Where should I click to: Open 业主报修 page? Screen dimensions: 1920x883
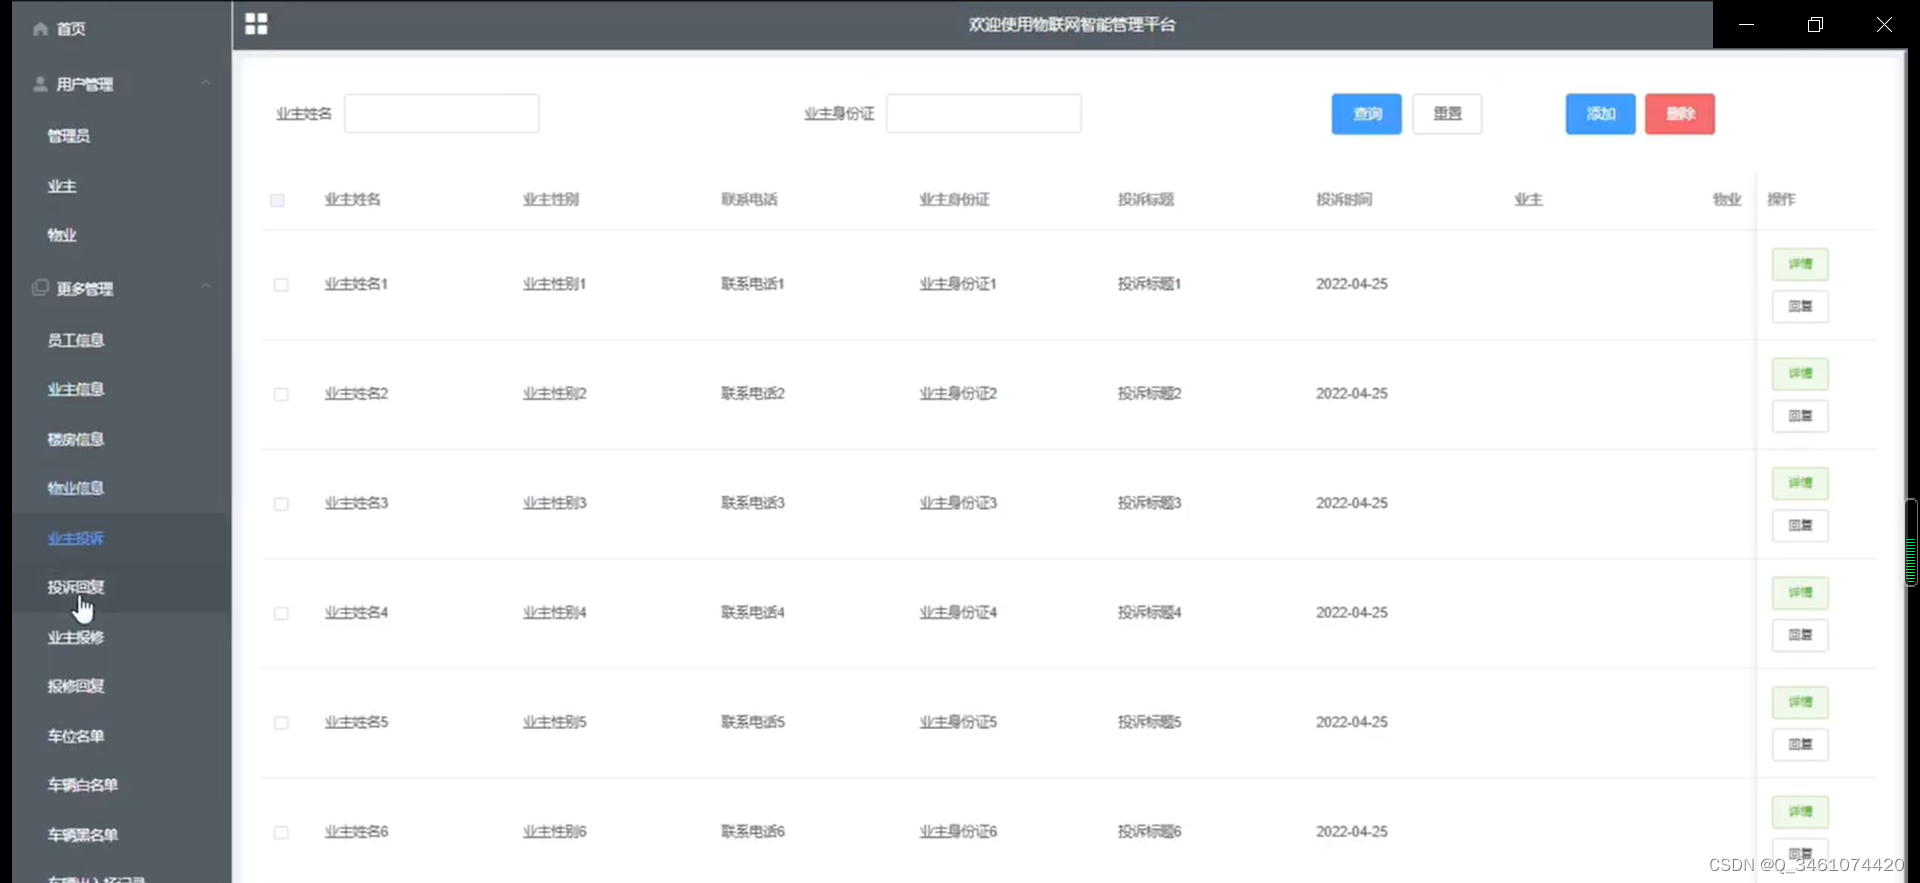[76, 637]
